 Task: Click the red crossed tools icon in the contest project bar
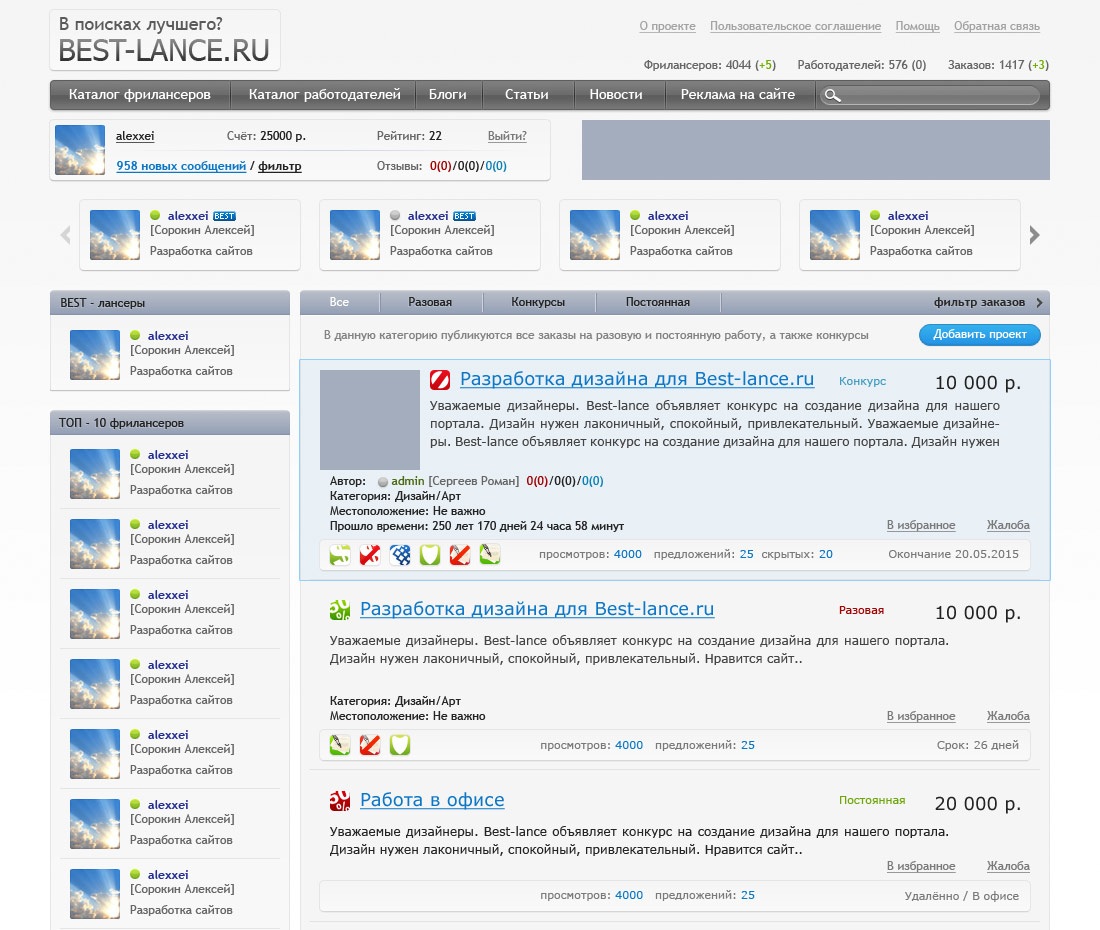click(370, 555)
